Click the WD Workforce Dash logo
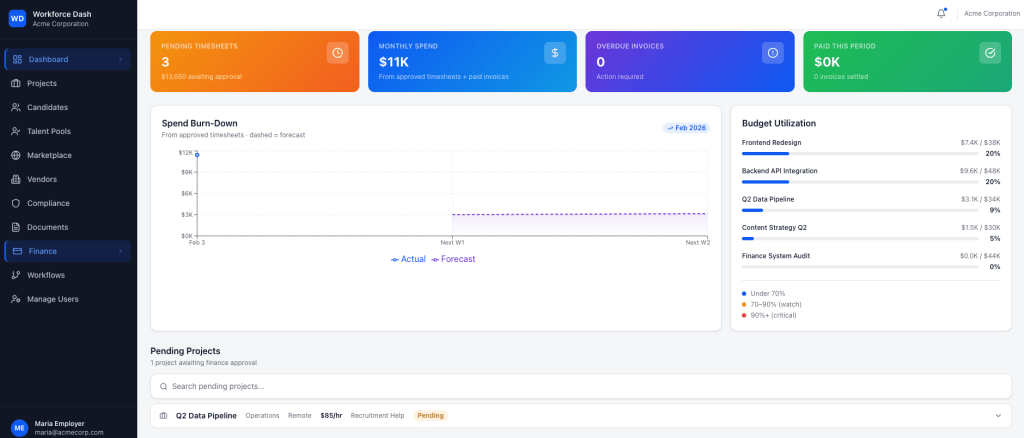 click(17, 18)
